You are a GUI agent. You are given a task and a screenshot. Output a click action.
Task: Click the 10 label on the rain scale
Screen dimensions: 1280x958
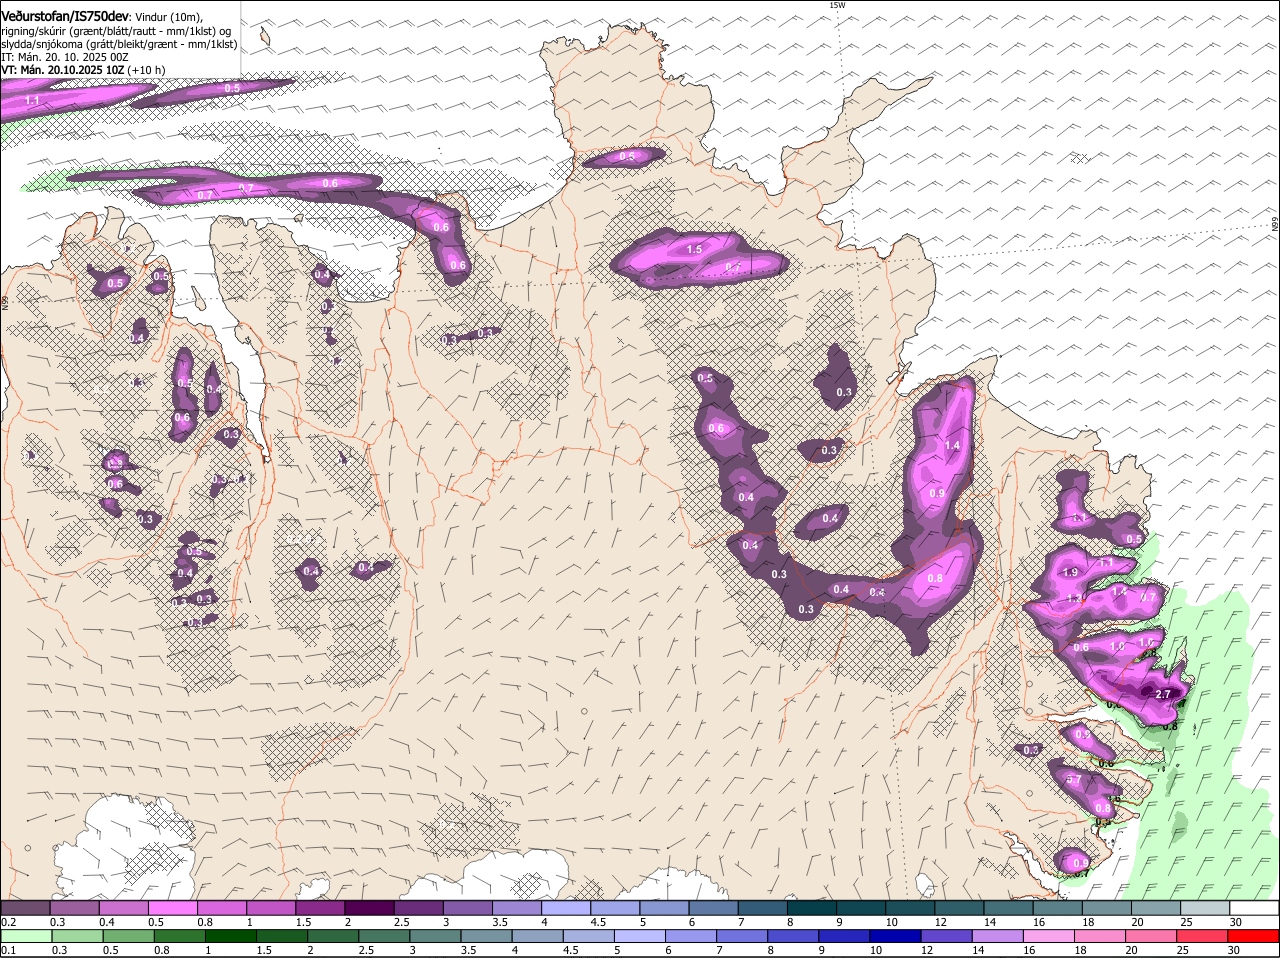point(876,950)
